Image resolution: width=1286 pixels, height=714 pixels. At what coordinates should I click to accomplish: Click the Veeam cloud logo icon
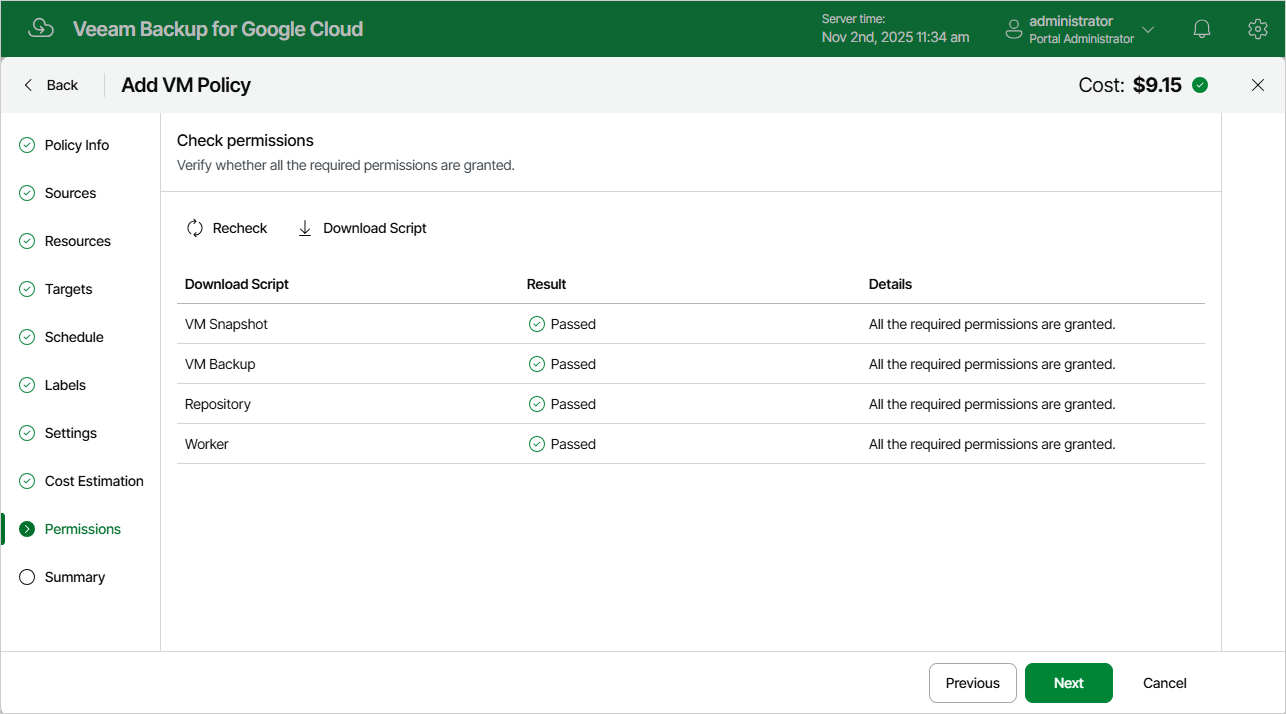(x=41, y=28)
